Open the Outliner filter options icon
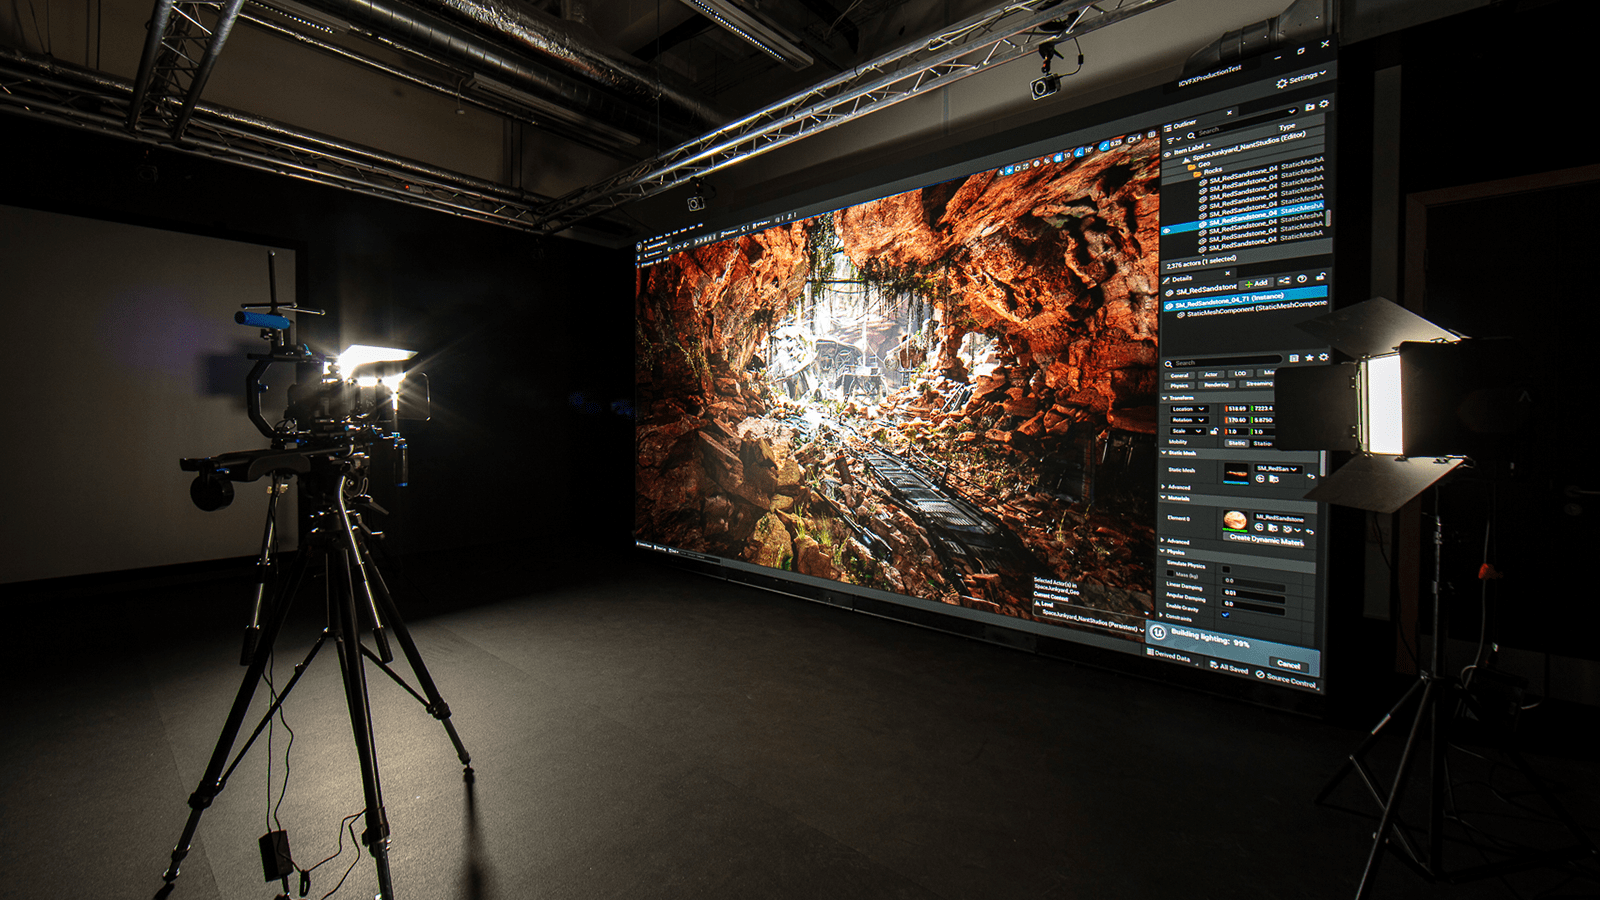The image size is (1600, 900). pyautogui.click(x=1173, y=139)
